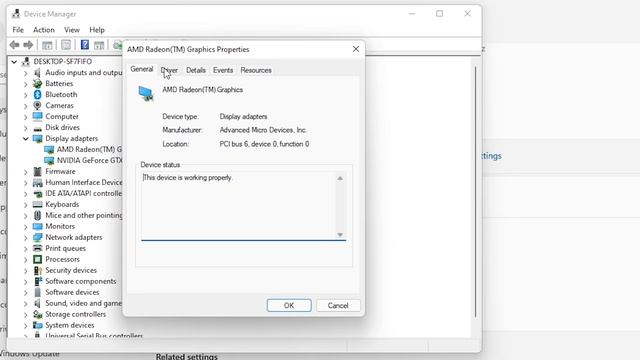Click the Batteries category icon
Image resolution: width=640 pixels, height=360 pixels.
click(x=38, y=83)
